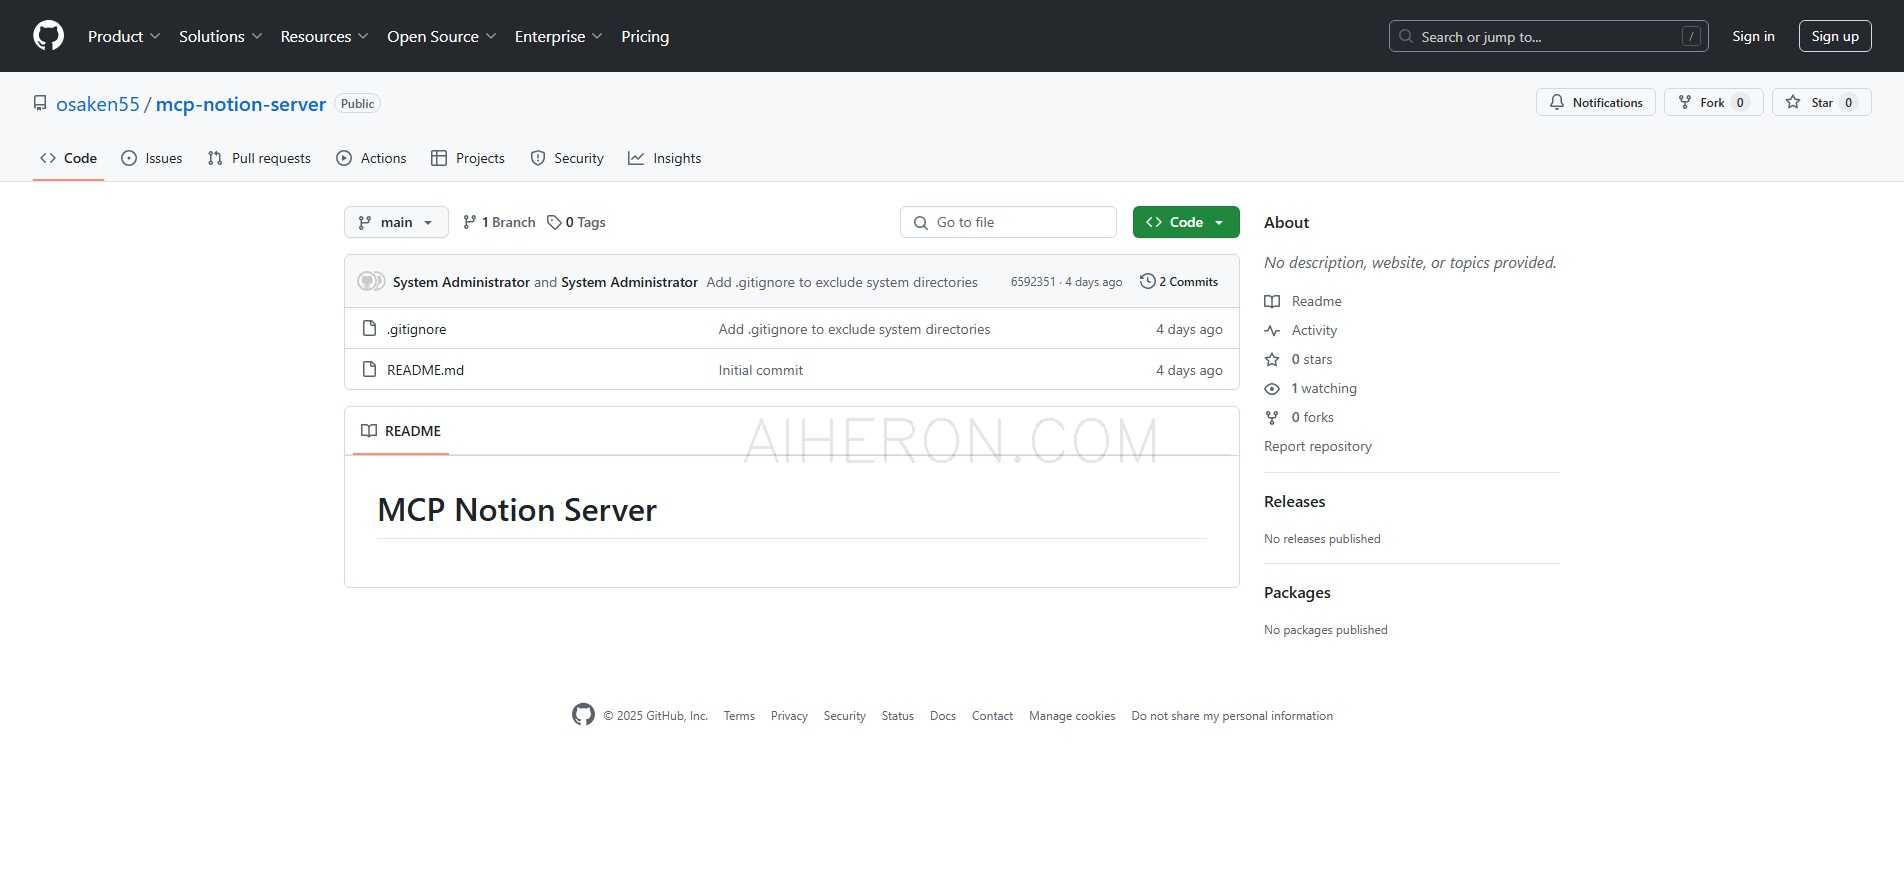Expand the Resources menu

(x=324, y=36)
